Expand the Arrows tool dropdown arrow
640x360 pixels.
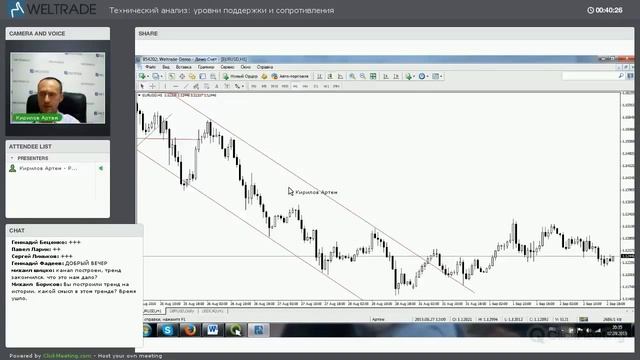pos(243,86)
